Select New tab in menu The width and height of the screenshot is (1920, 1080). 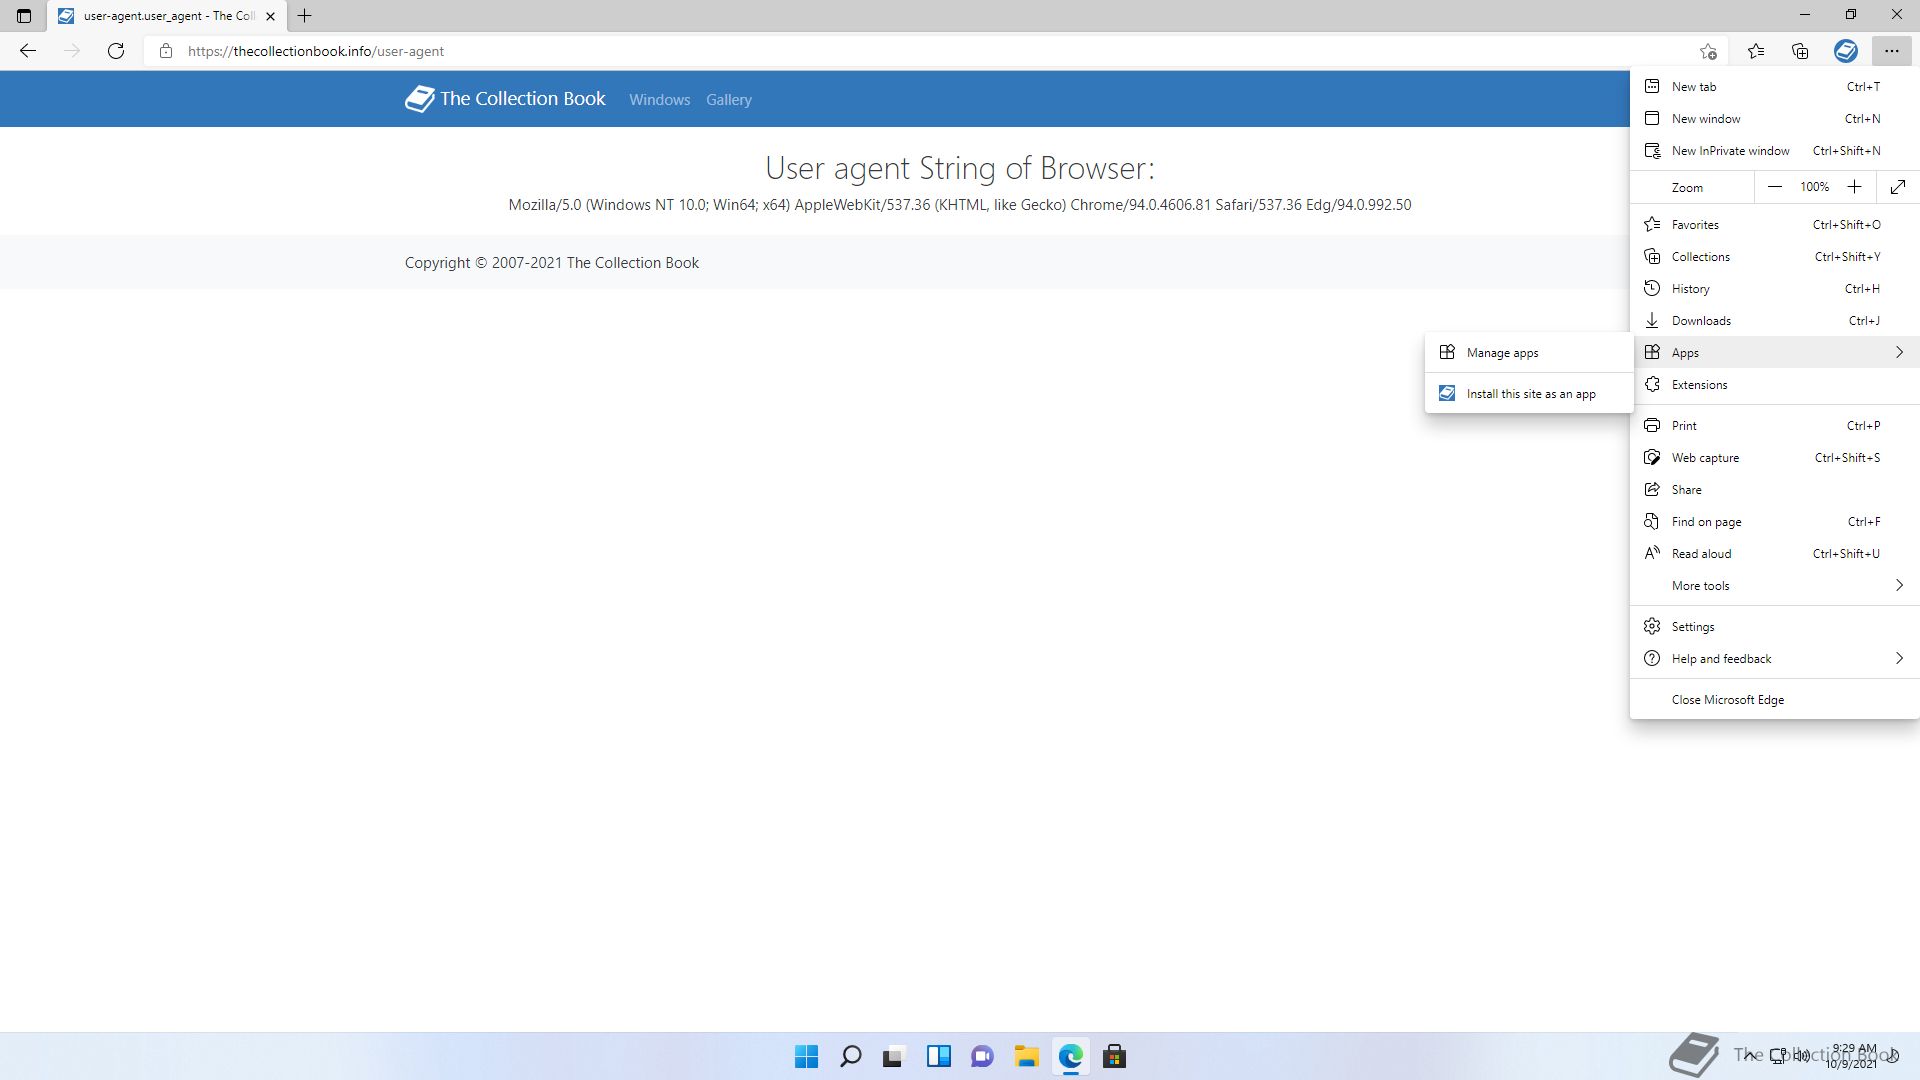pos(1774,87)
